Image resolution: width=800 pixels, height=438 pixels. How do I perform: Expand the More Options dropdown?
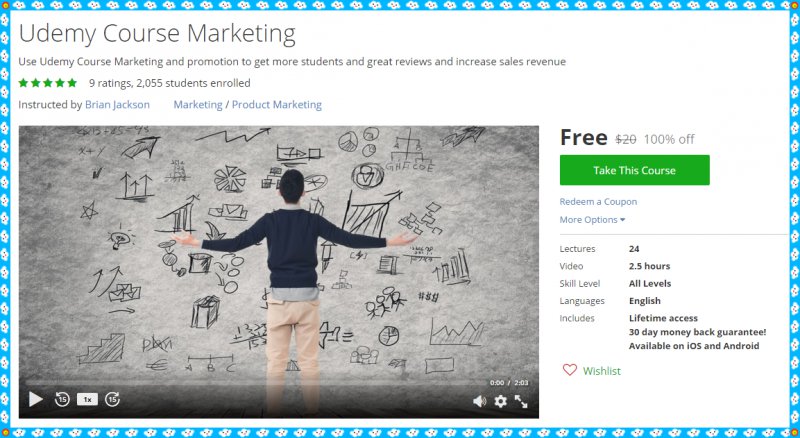pos(592,220)
